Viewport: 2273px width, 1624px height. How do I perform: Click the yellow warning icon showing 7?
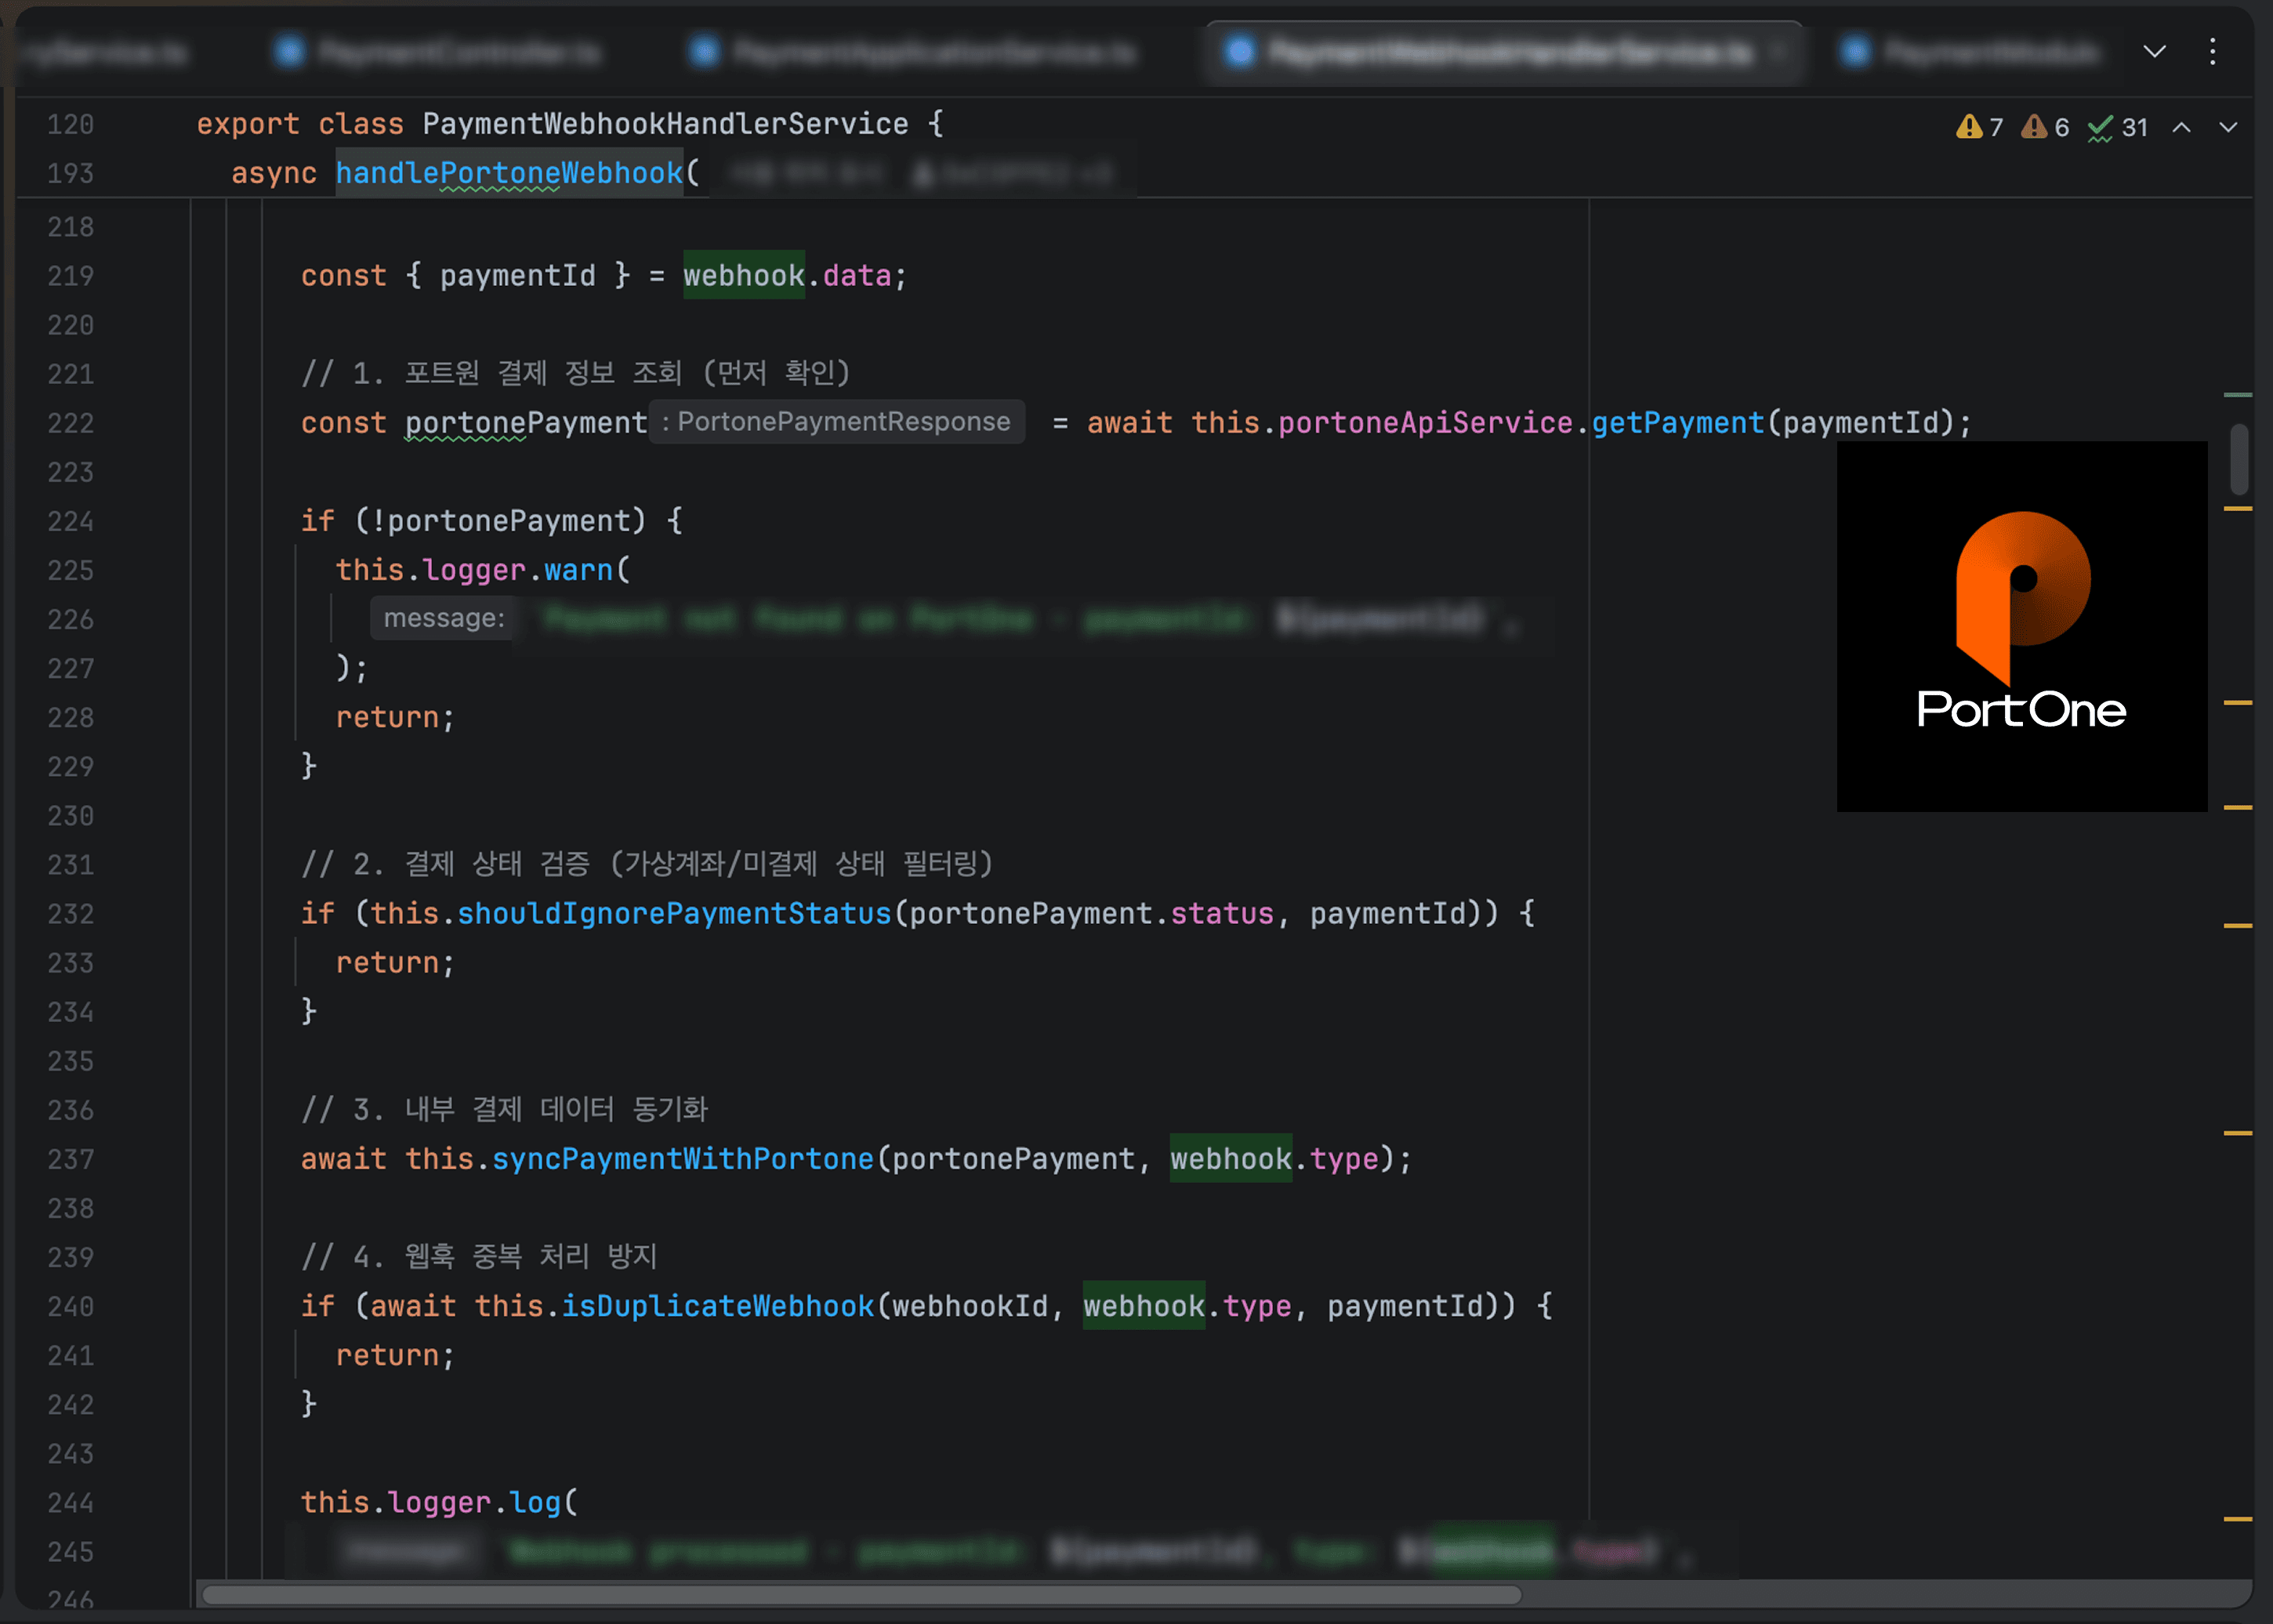pyautogui.click(x=1969, y=127)
